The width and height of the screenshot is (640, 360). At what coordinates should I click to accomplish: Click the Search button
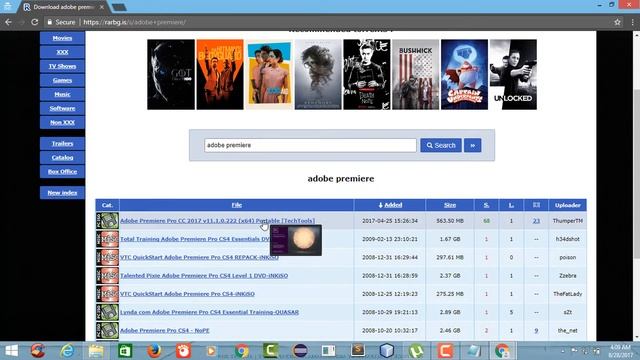click(441, 145)
